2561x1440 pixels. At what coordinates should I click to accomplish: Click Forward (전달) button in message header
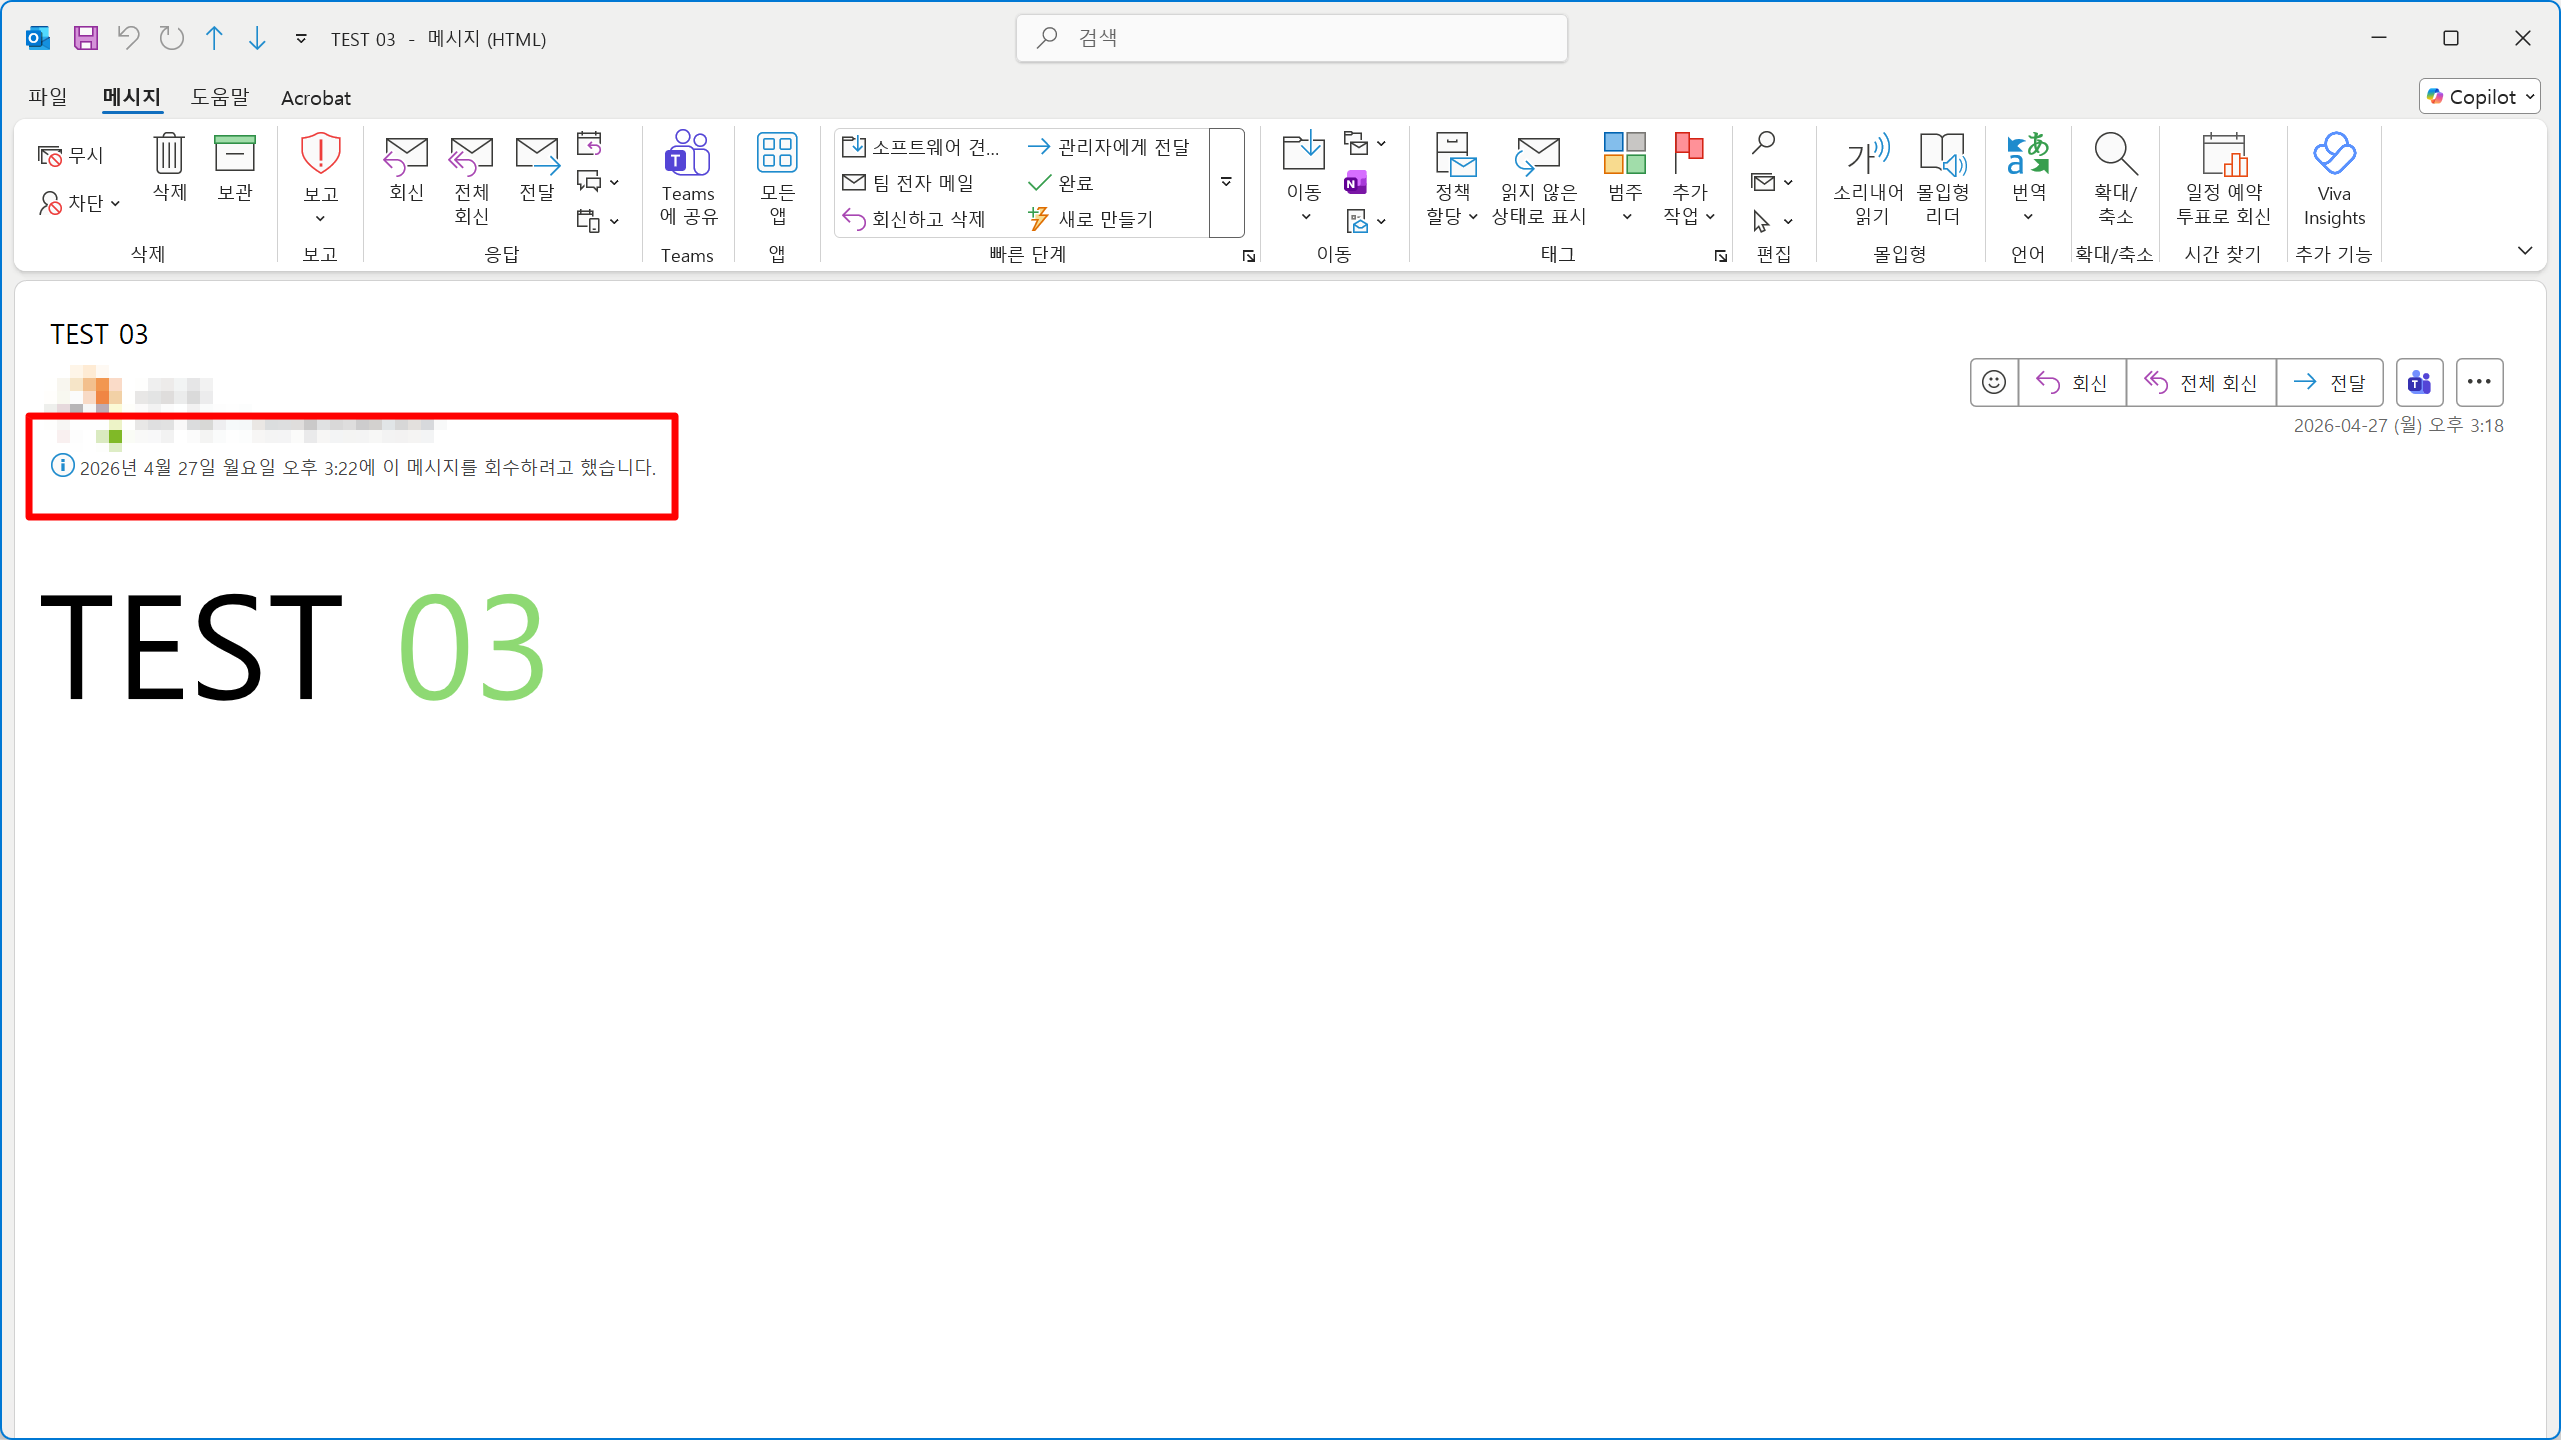(x=2330, y=382)
